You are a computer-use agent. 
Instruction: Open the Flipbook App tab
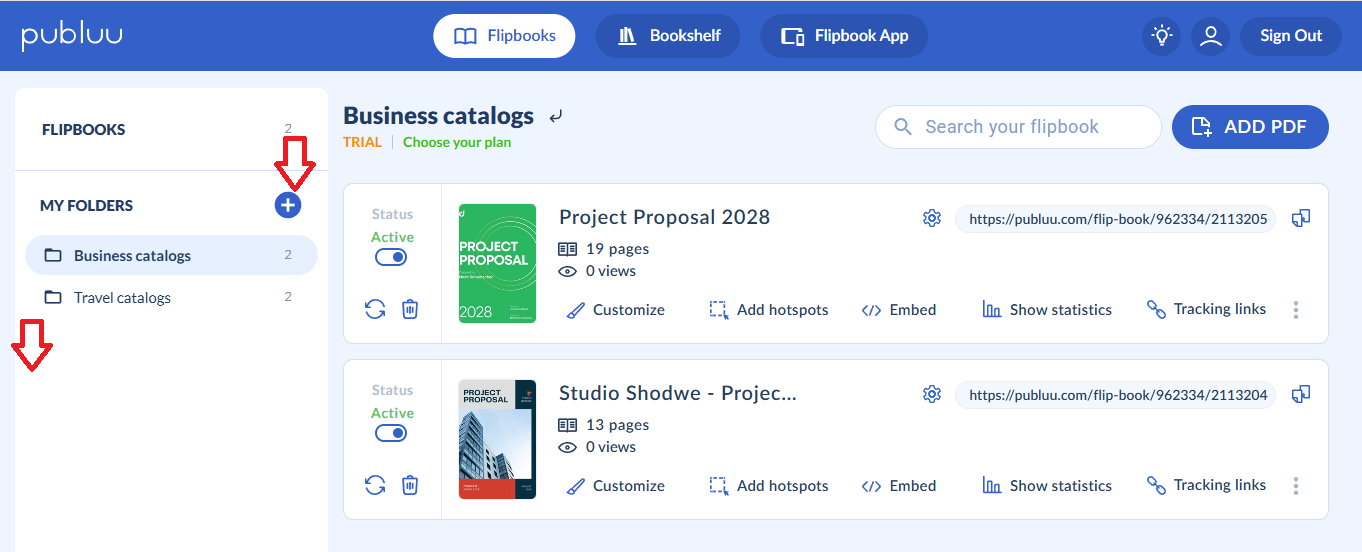(x=844, y=36)
